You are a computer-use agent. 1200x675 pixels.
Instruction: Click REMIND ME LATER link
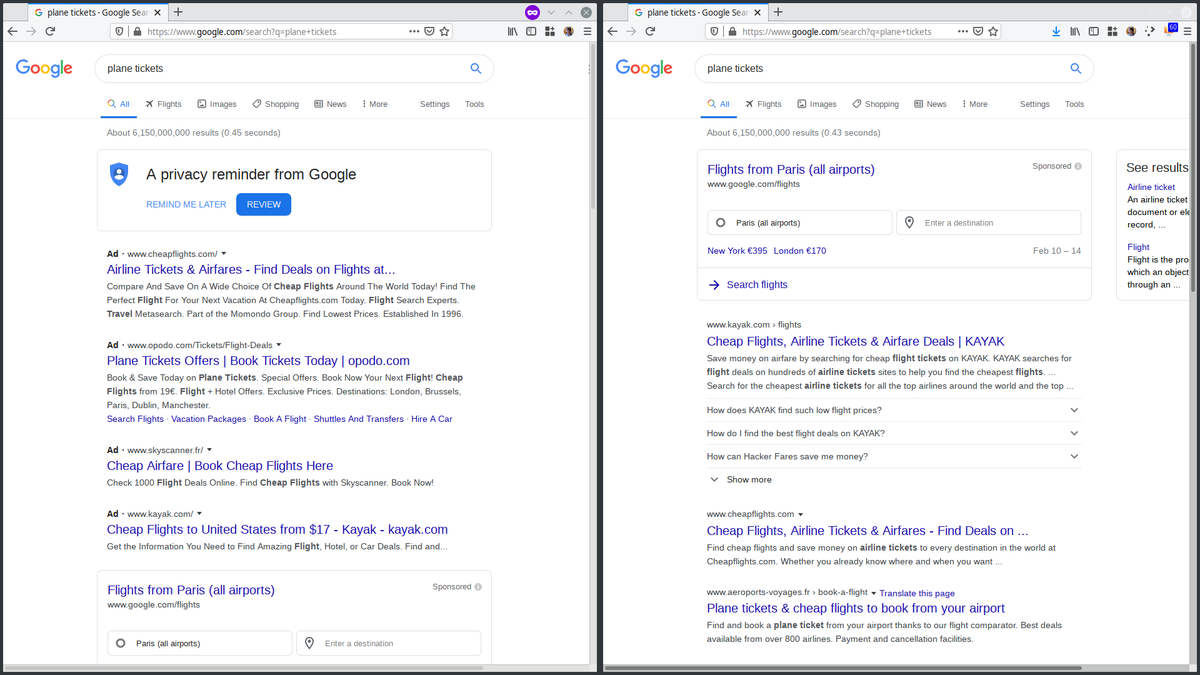[x=186, y=204]
